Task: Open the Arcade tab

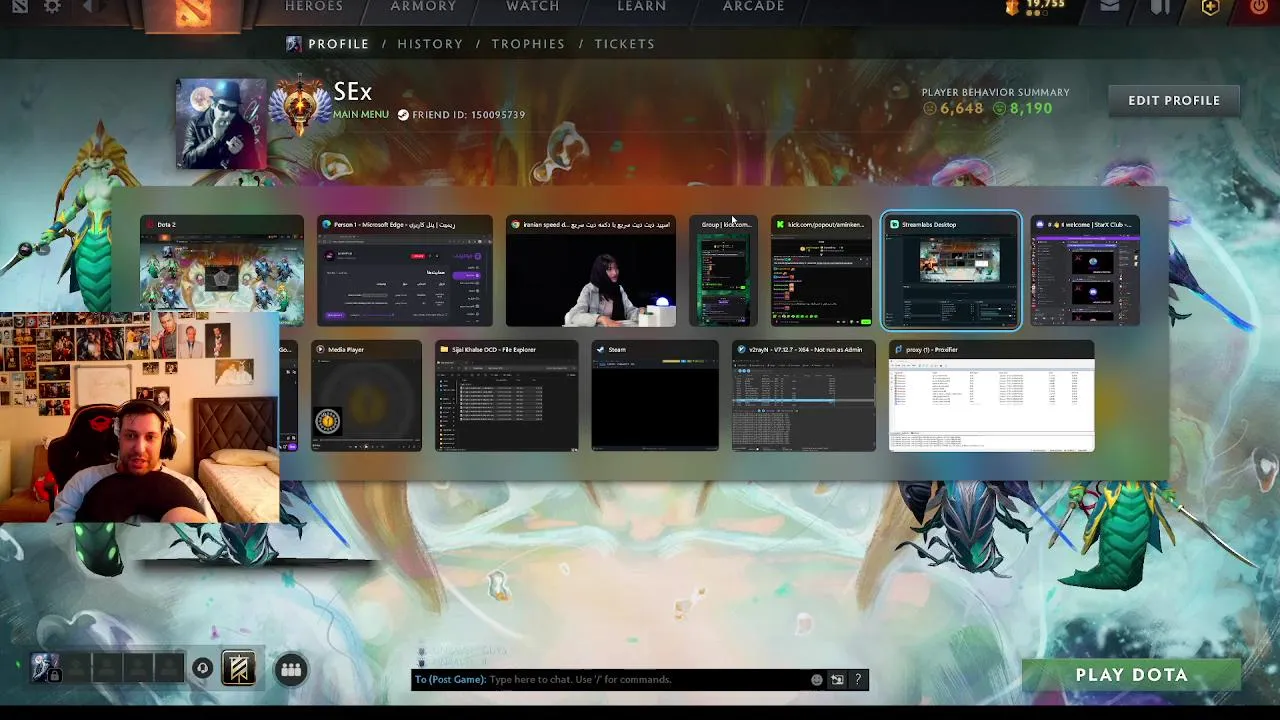Action: (x=754, y=7)
